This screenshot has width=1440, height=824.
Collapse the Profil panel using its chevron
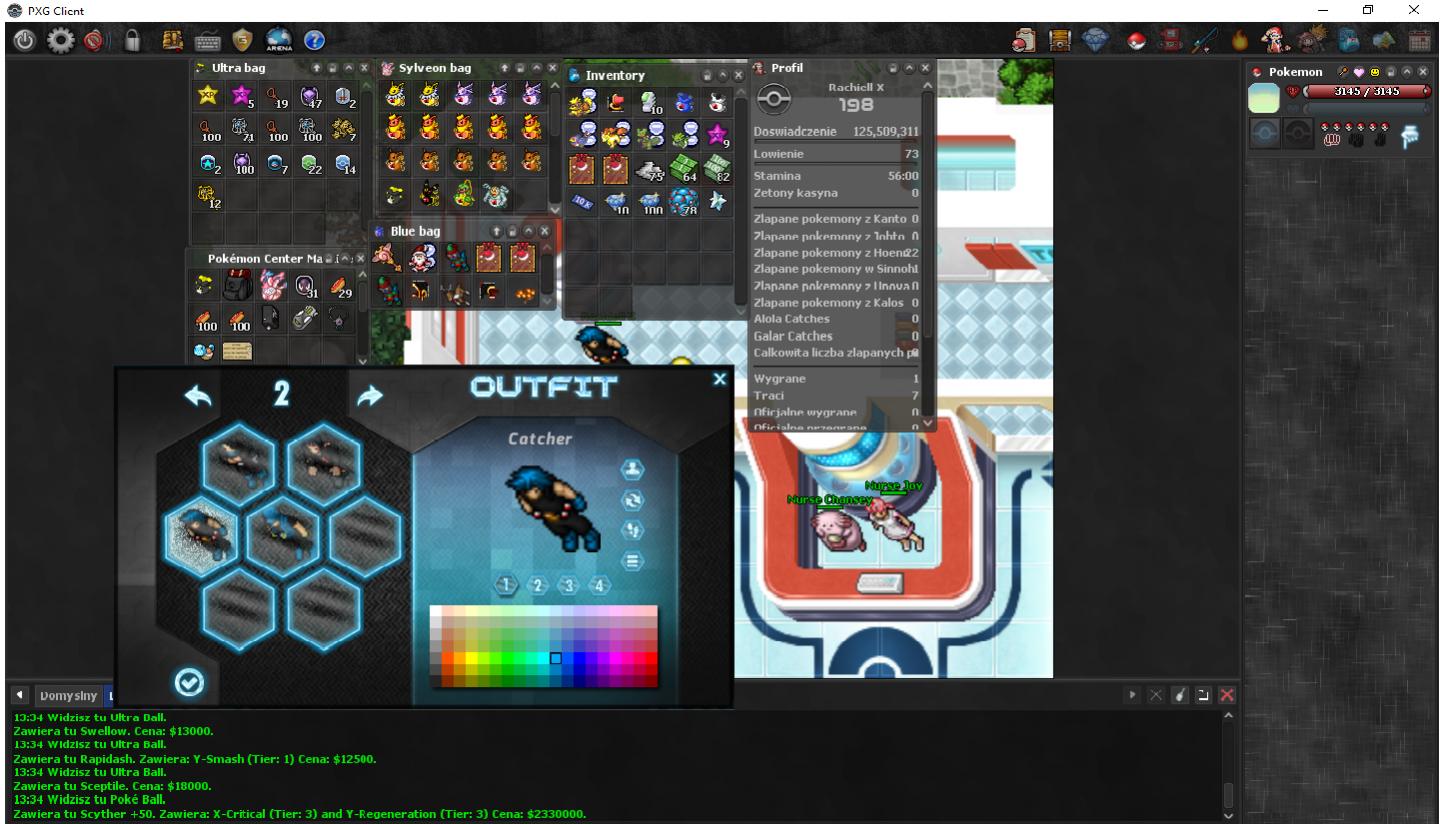[x=909, y=68]
